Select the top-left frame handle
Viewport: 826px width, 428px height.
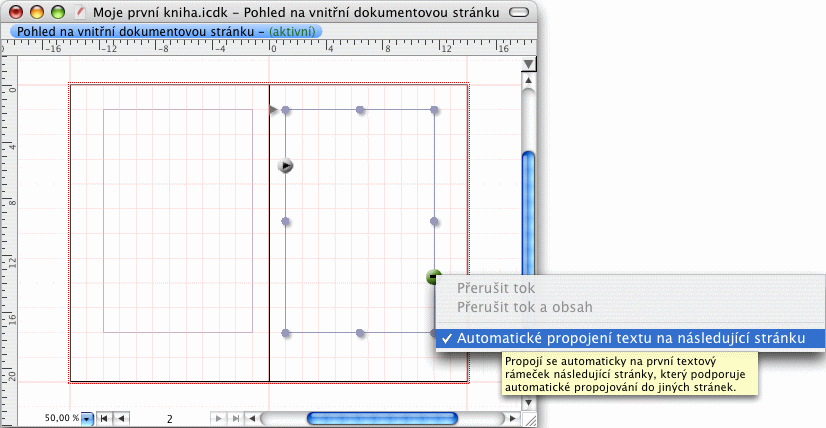coord(286,110)
